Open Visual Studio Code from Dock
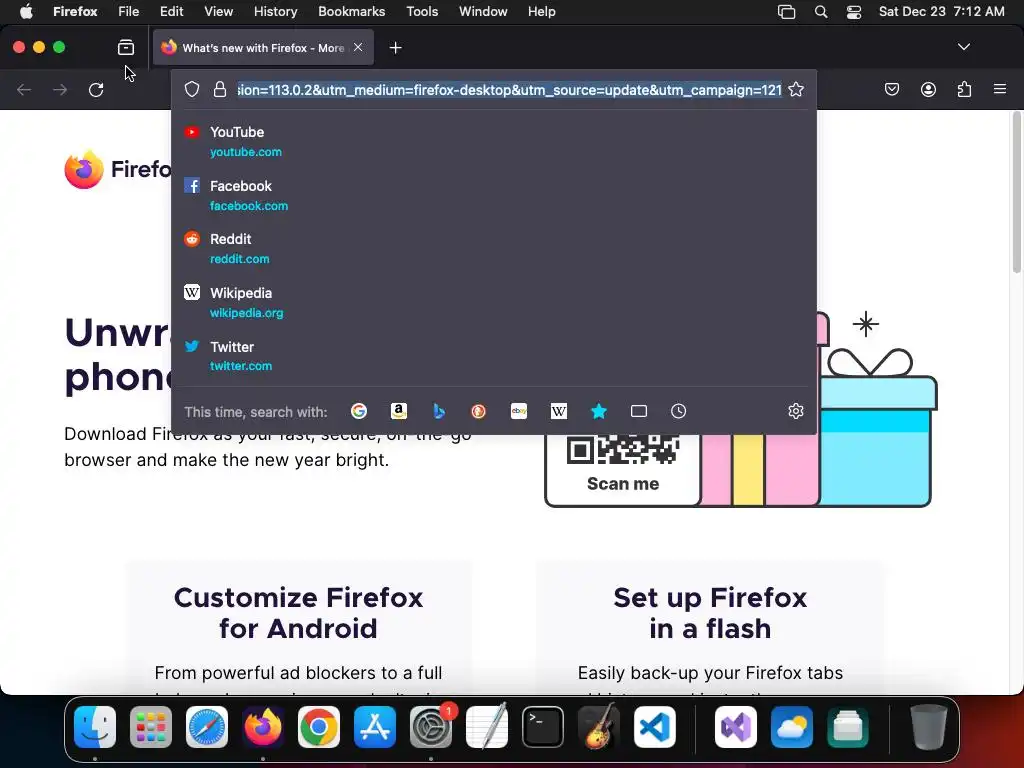This screenshot has height=768, width=1024. point(654,727)
